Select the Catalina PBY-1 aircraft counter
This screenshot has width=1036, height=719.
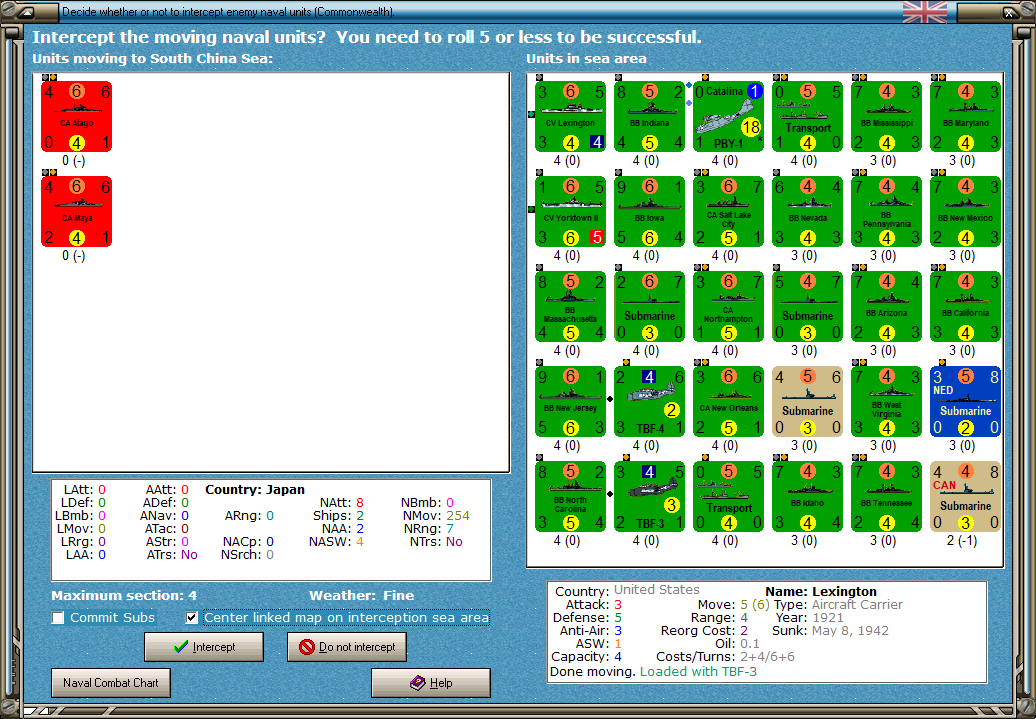pos(728,117)
